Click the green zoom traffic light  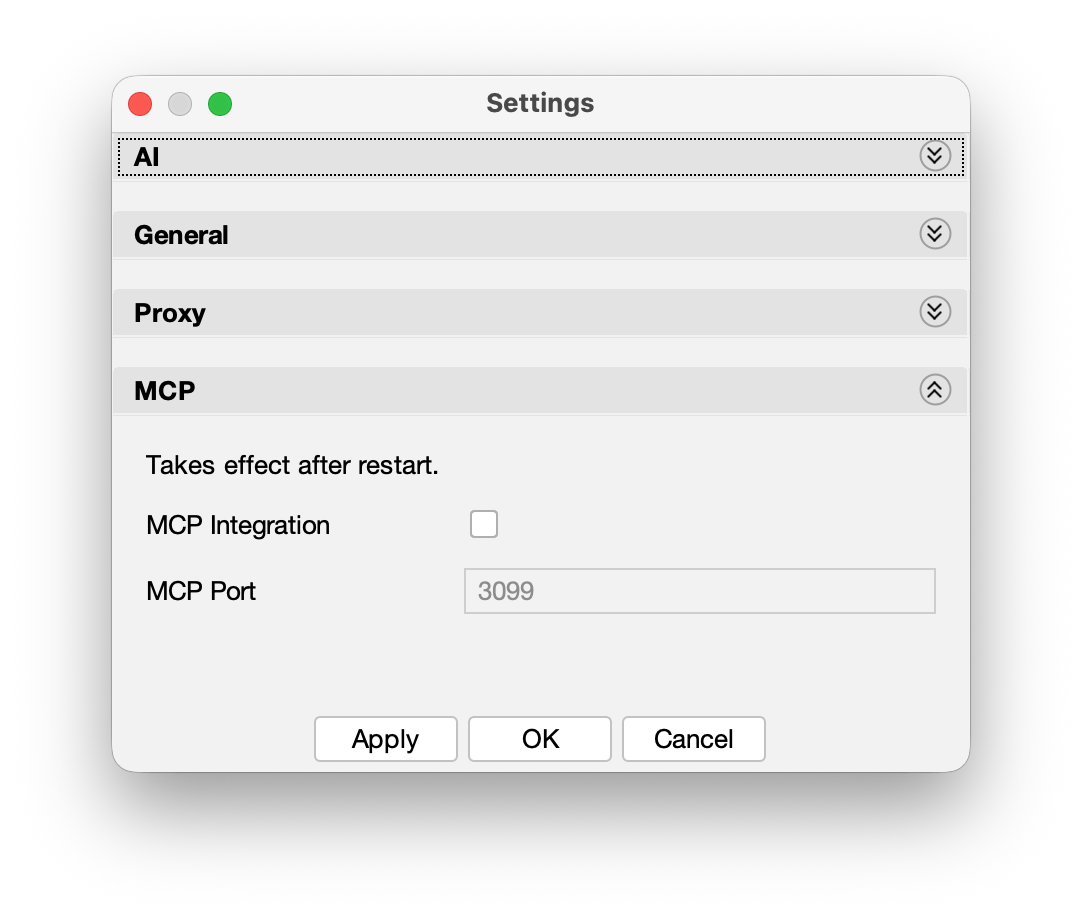pos(220,104)
